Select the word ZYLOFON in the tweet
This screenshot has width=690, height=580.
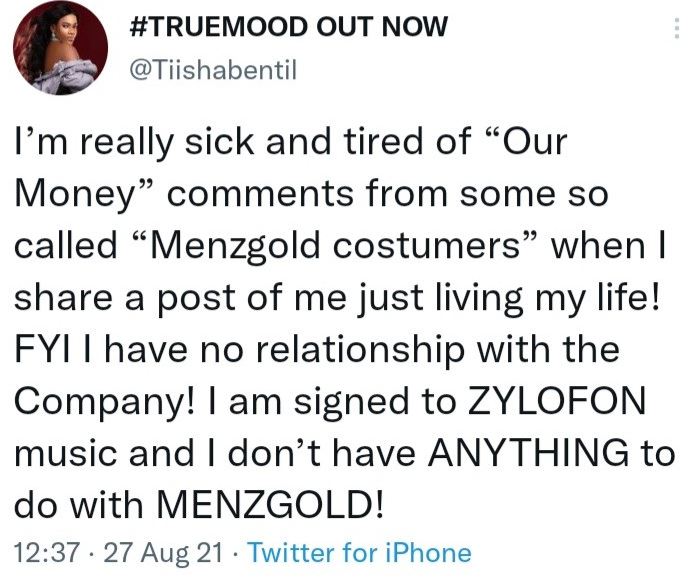click(556, 401)
